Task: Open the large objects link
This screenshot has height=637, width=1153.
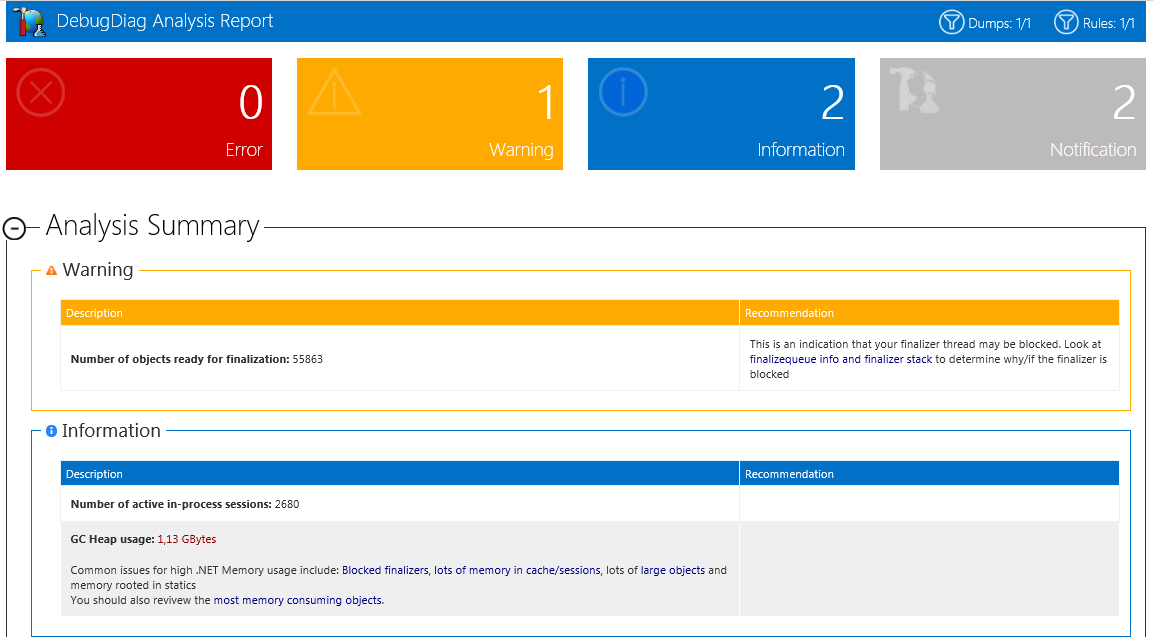Action: 673,570
